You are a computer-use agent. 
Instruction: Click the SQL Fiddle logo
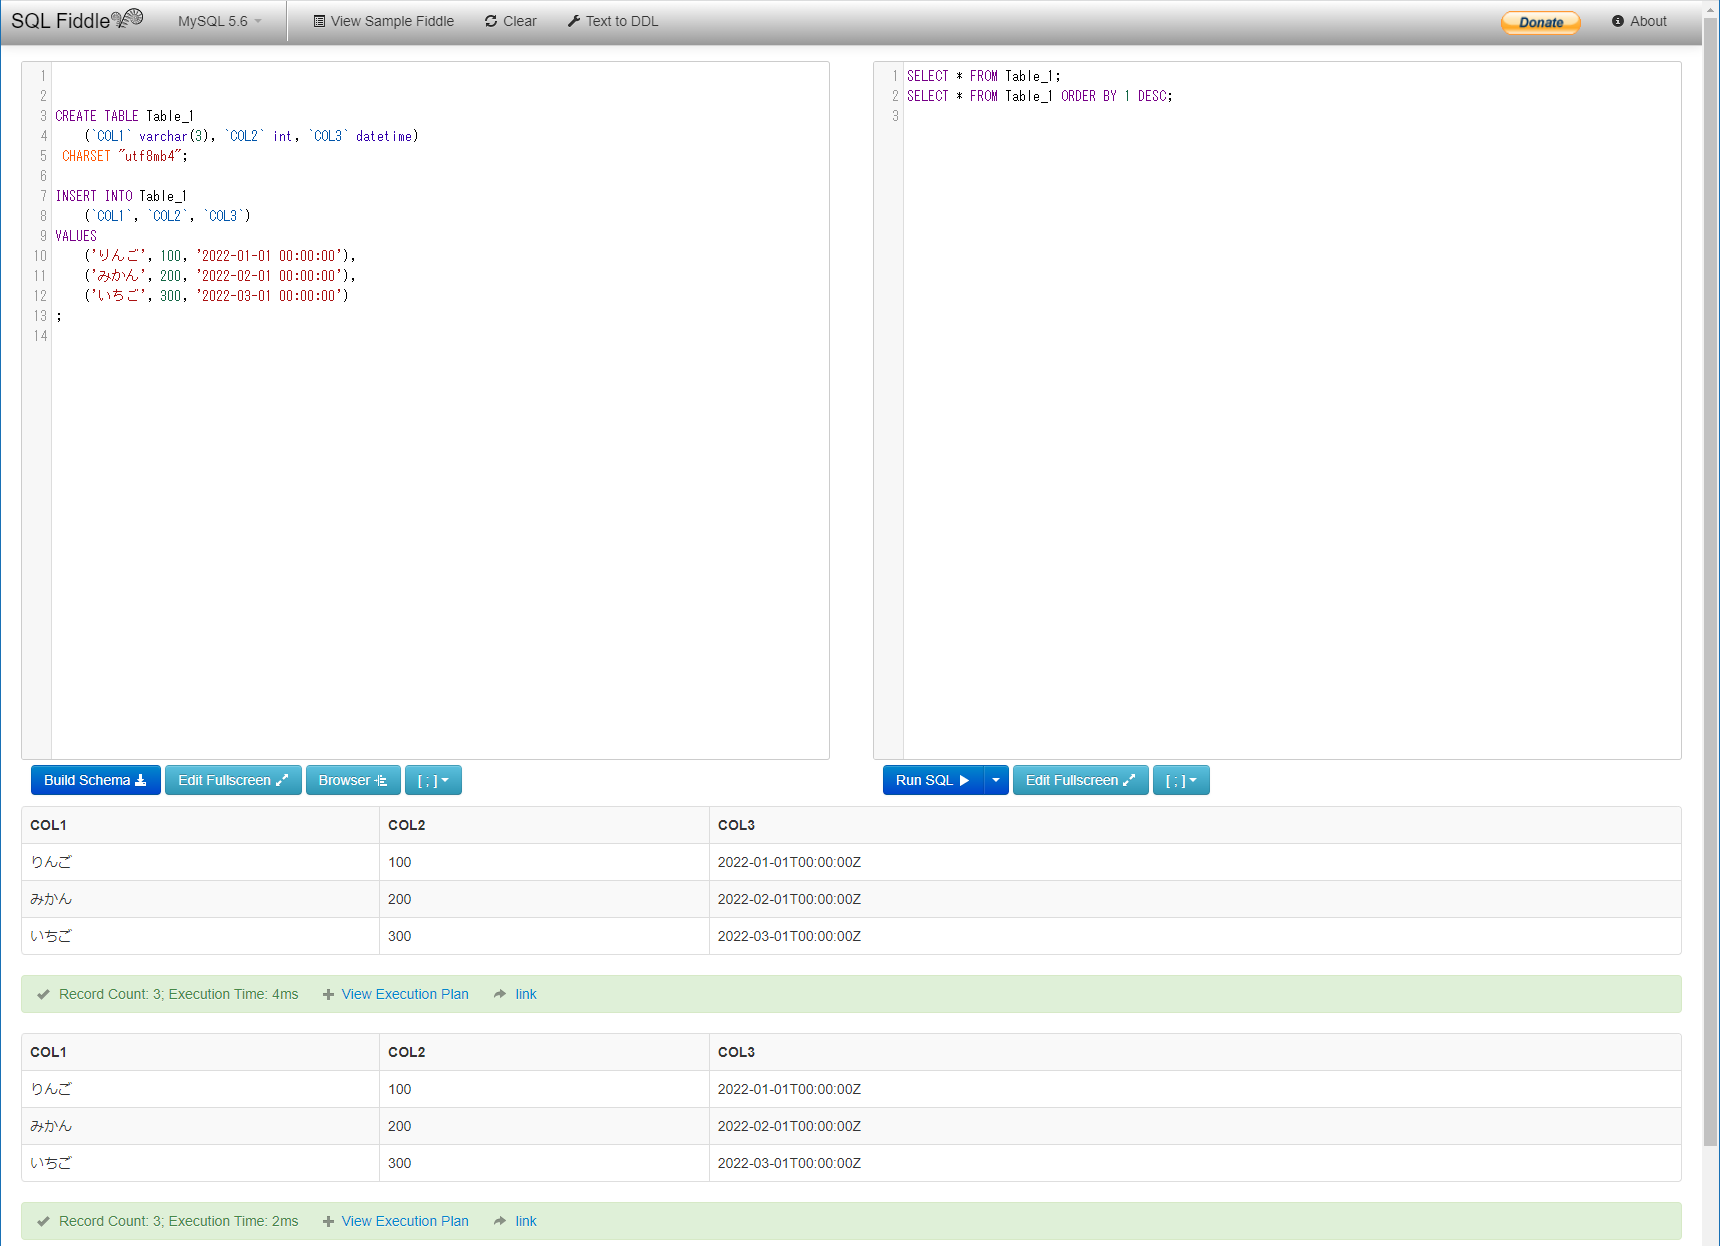click(77, 20)
